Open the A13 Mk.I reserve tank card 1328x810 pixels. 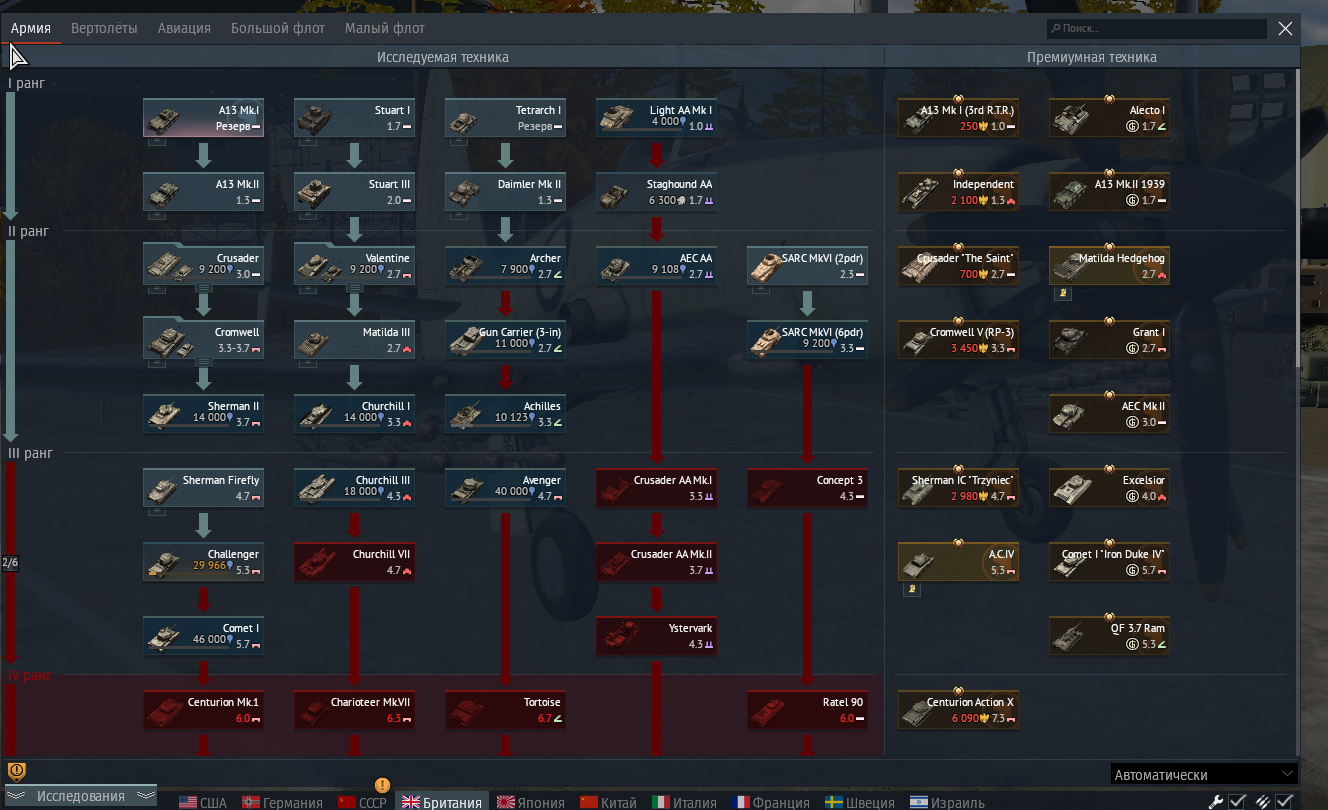pos(203,118)
